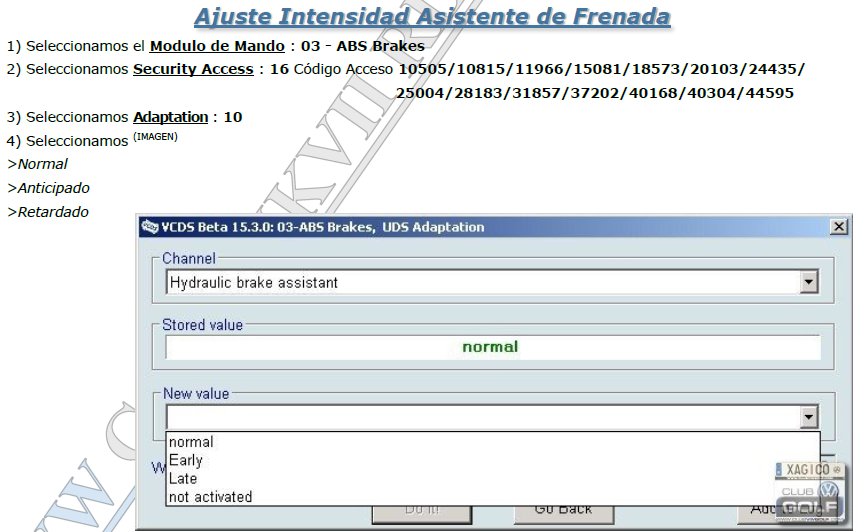Click the Adaptation underlined text

[x=170, y=117]
